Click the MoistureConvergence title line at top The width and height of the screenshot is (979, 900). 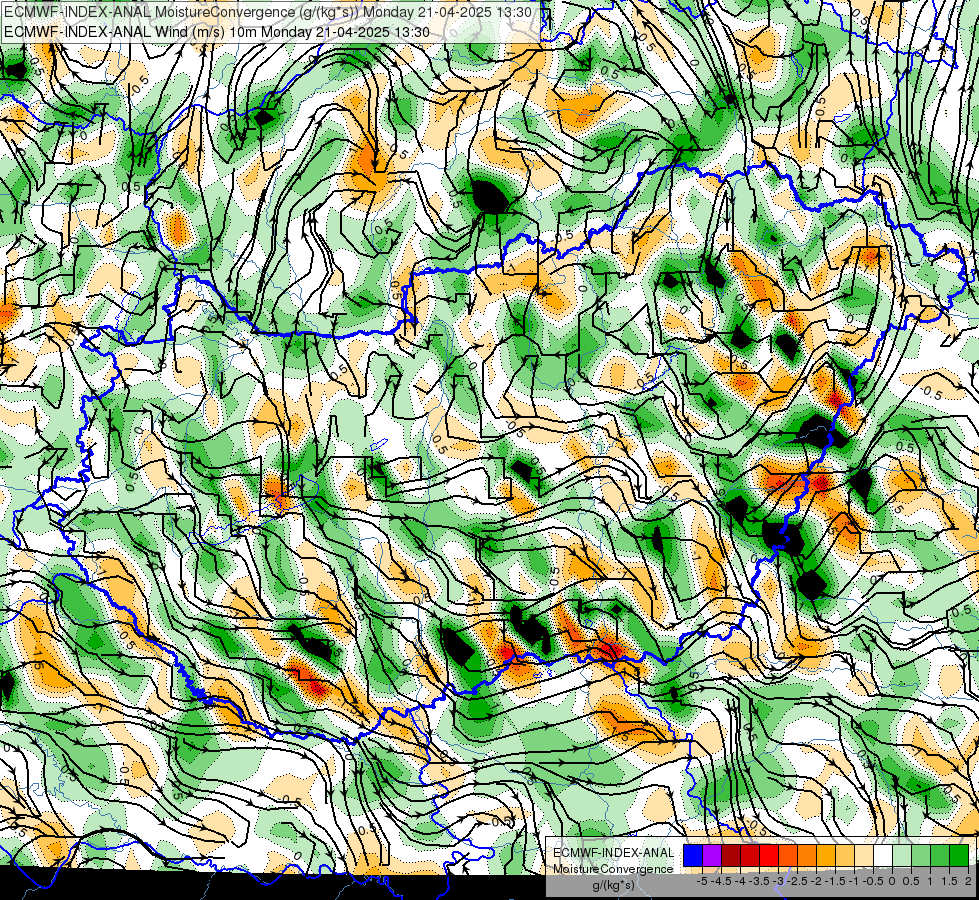click(268, 12)
